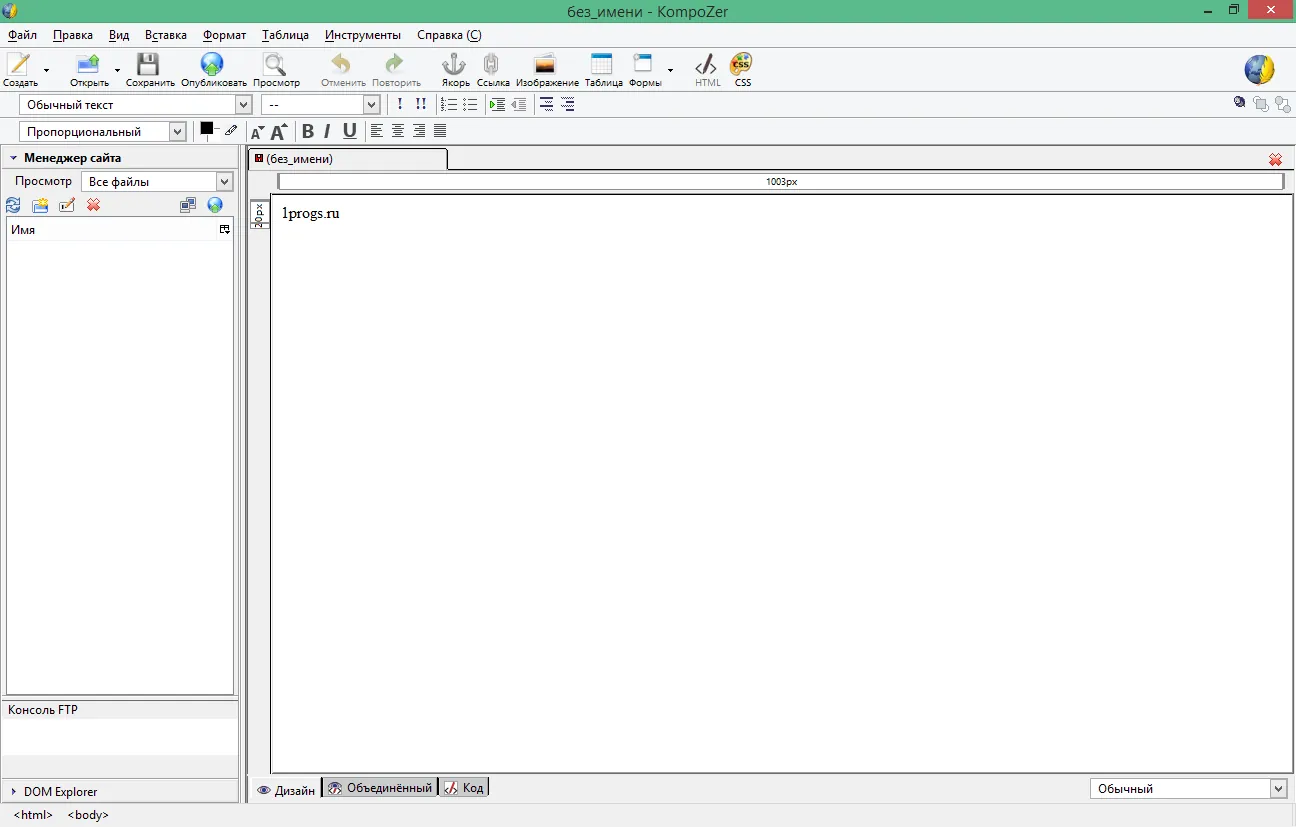This screenshot has height=827, width=1296.
Task: Preview page in browser via Просмотр
Action: [274, 64]
